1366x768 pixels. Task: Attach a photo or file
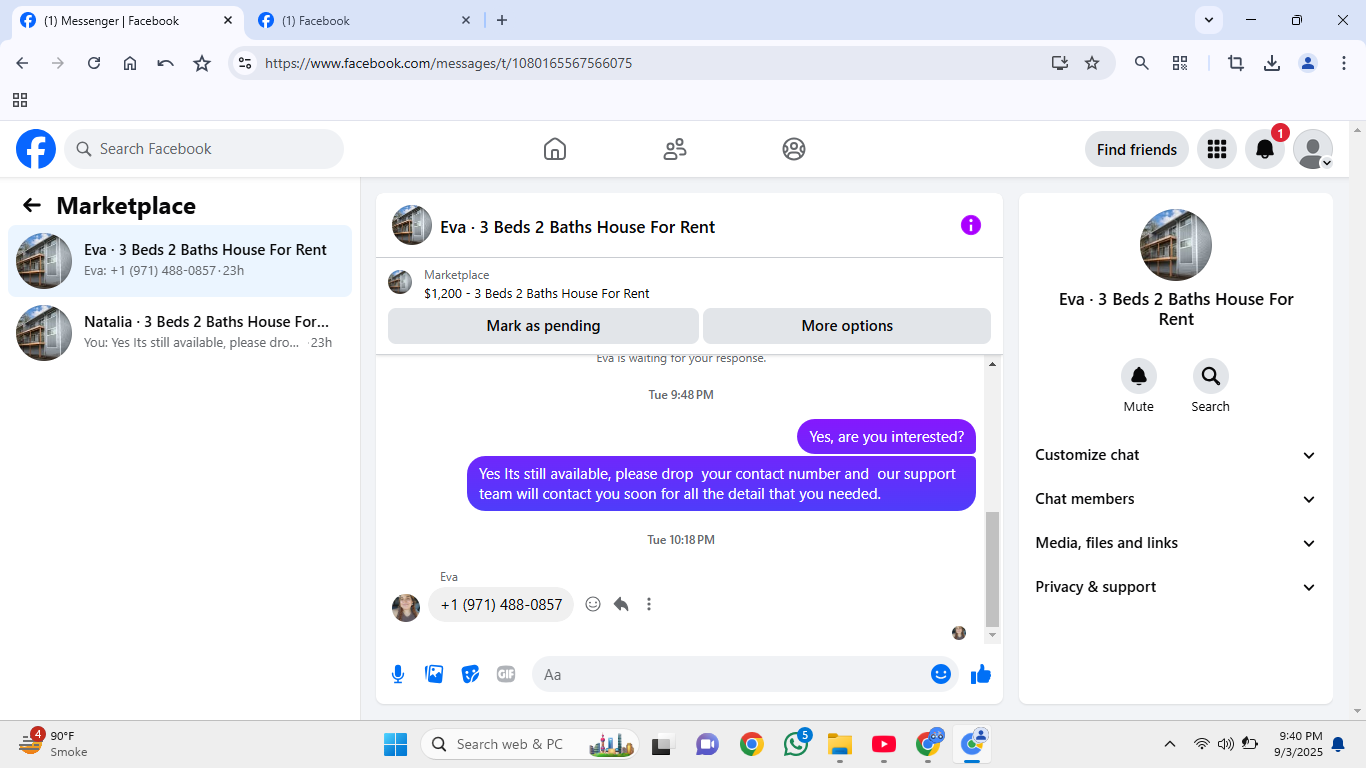click(x=434, y=674)
